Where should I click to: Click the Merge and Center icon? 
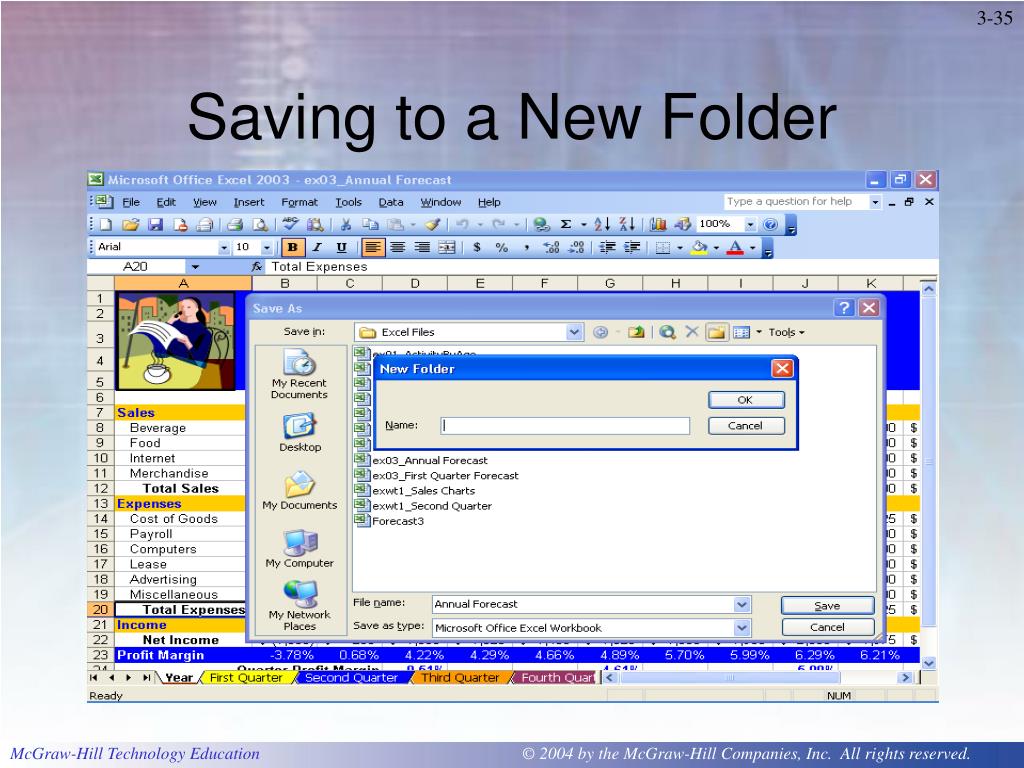[447, 248]
